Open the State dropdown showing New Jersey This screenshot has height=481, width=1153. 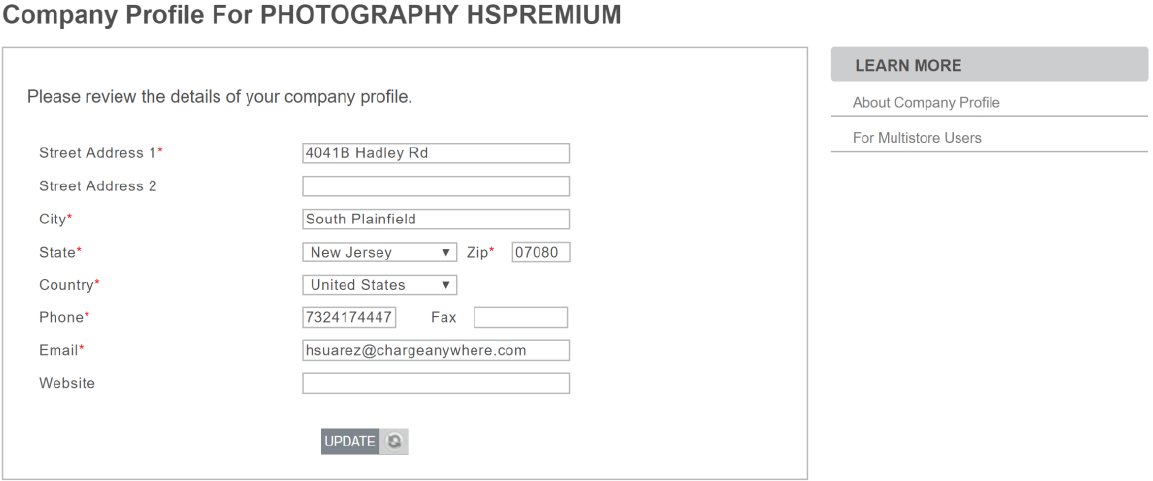pyautogui.click(x=380, y=253)
